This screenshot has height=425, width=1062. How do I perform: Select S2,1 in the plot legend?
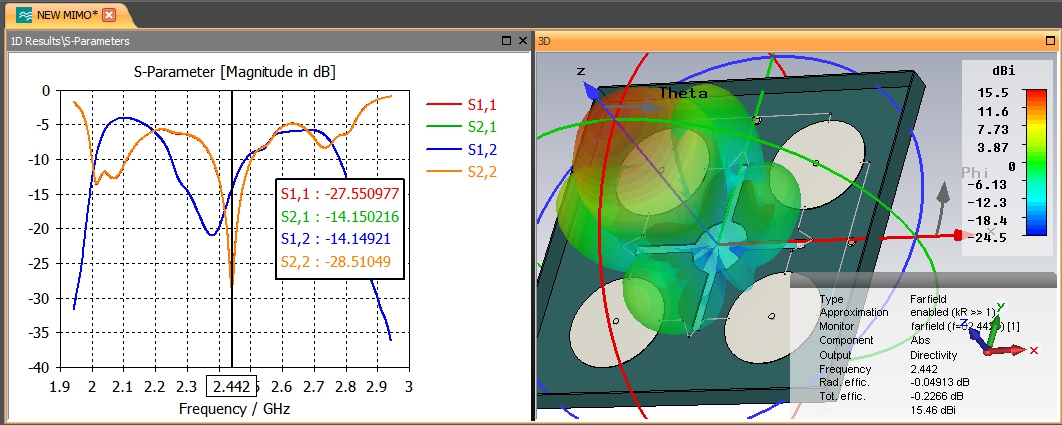pyautogui.click(x=482, y=127)
